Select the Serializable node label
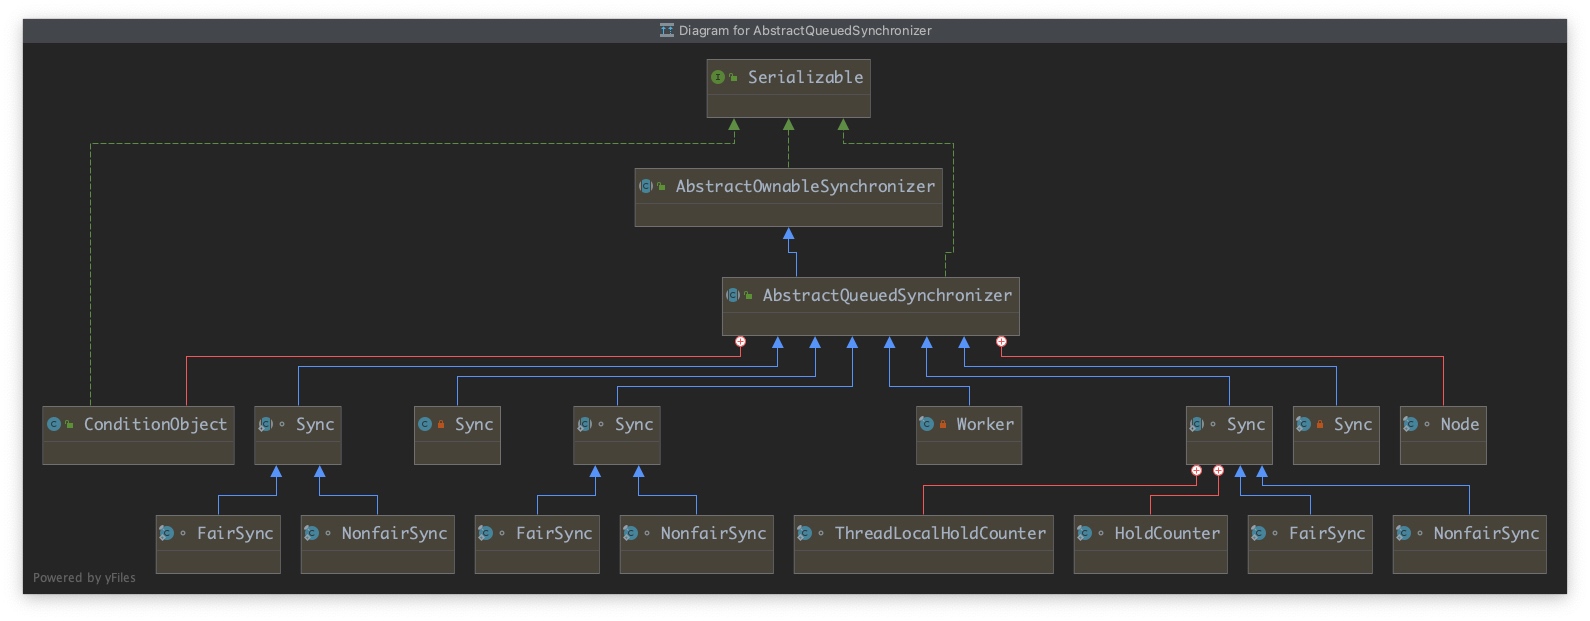This screenshot has width=1590, height=621. (805, 77)
